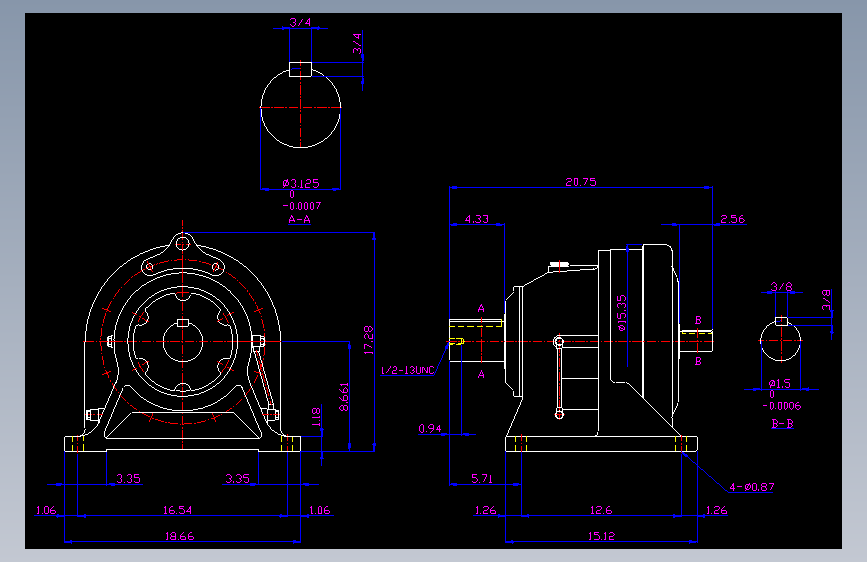Click the 1.06 dimension right of 16.54

[x=320, y=510]
